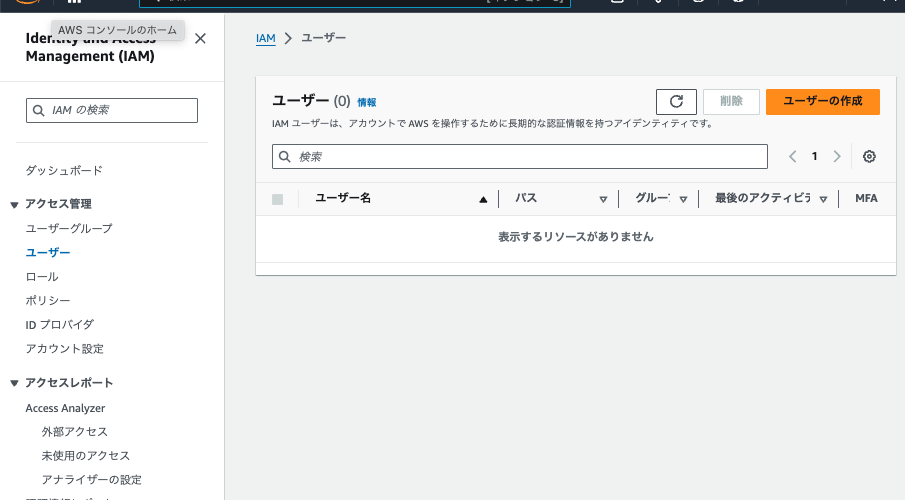905x500 pixels.
Task: Open ポリシー in the sidebar
Action: click(x=48, y=301)
